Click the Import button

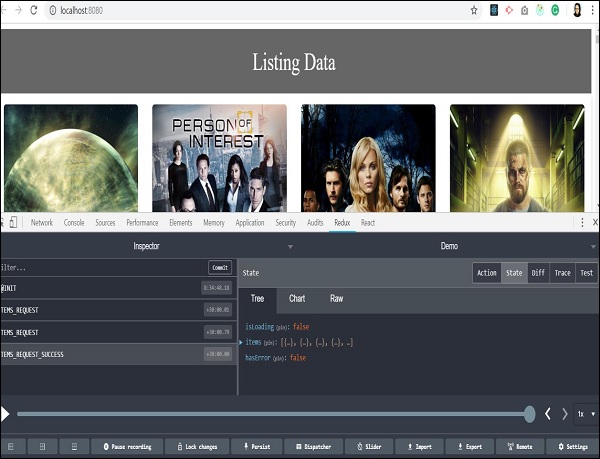(x=419, y=446)
